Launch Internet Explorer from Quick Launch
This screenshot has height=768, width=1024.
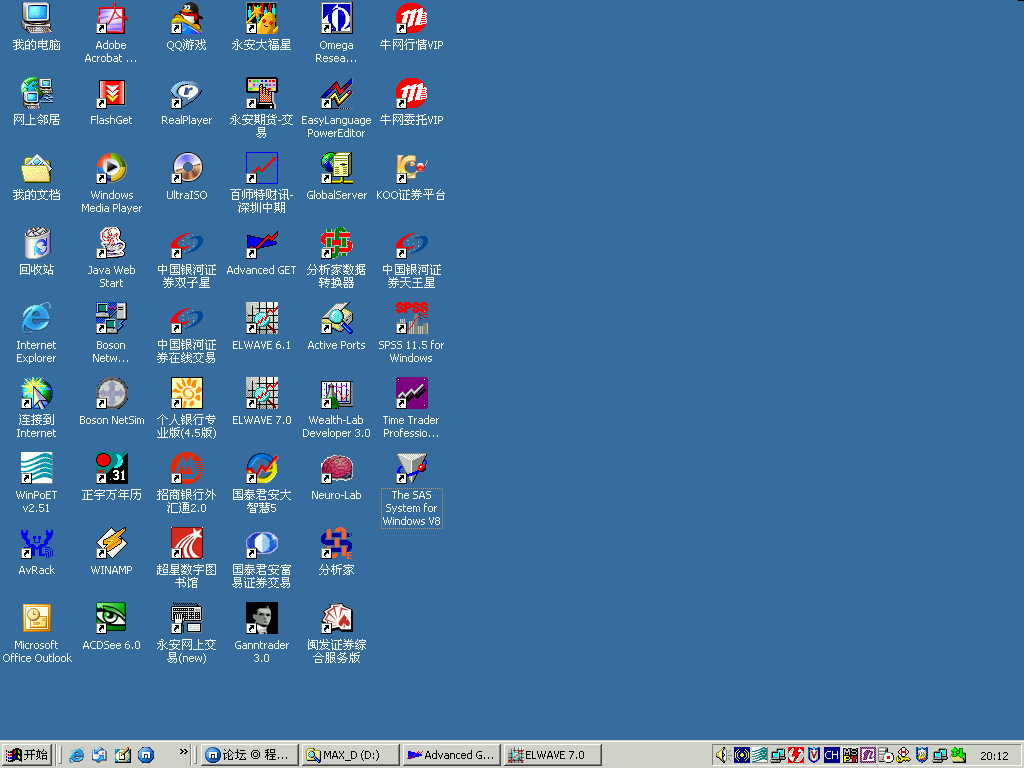(x=77, y=755)
